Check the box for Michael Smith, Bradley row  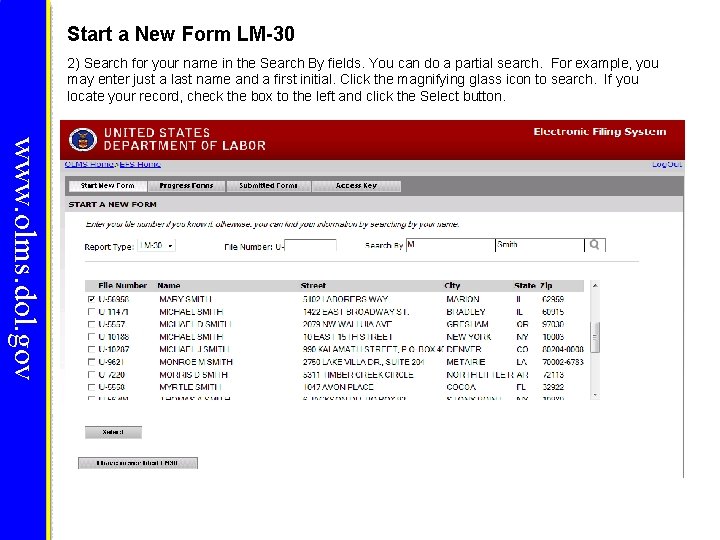91,312
